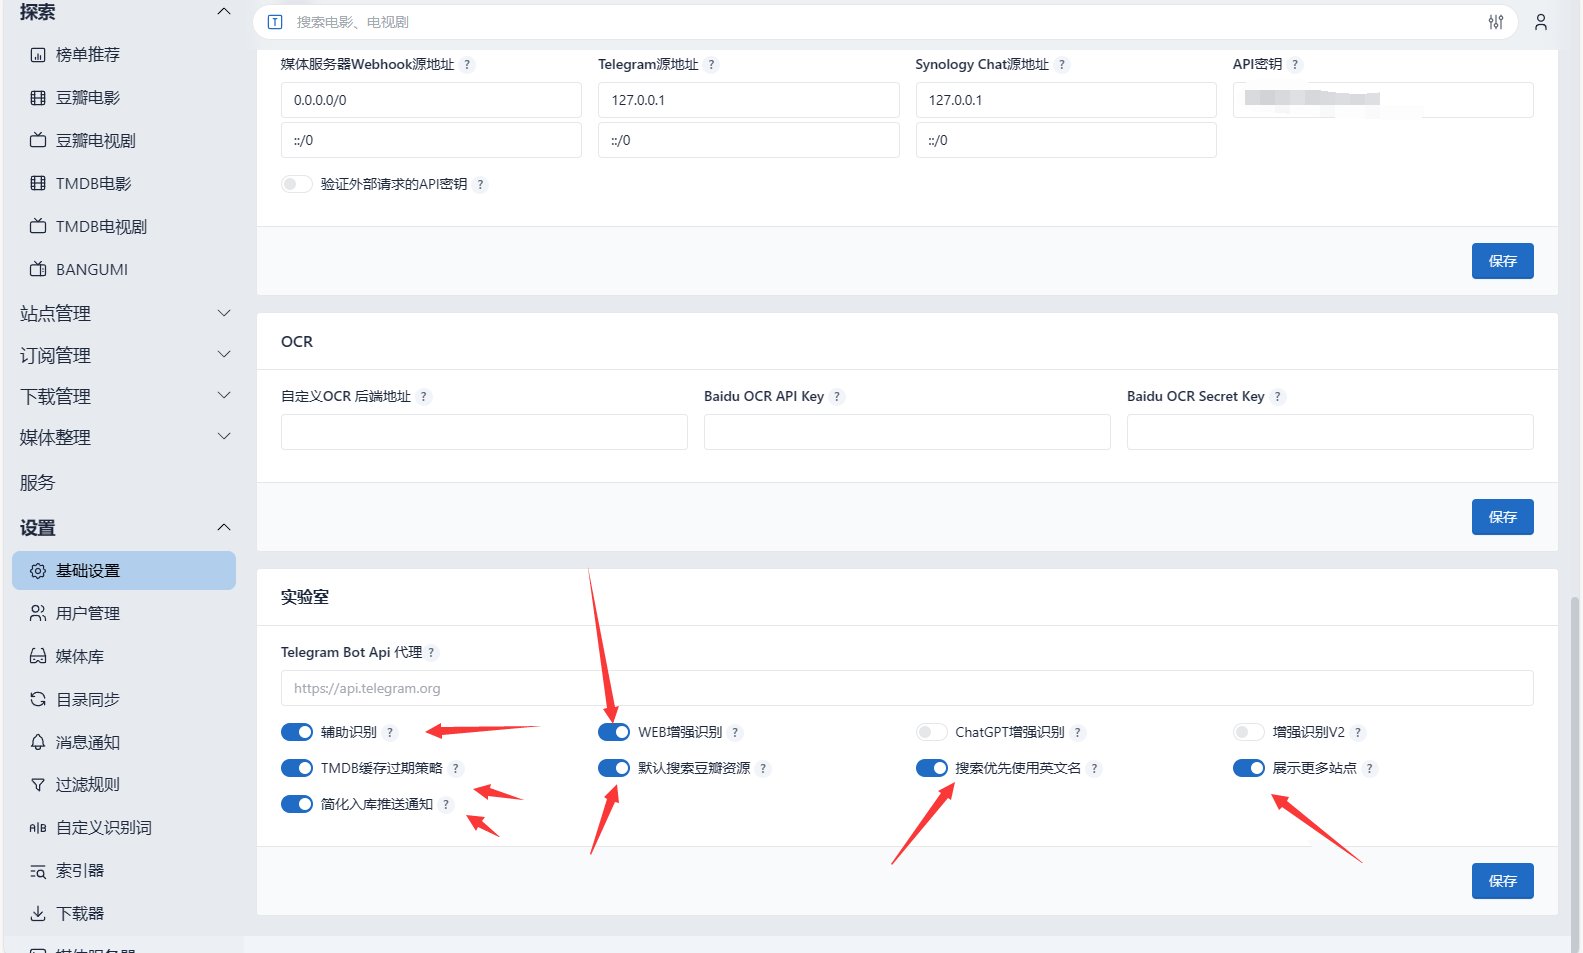Click the 下载器 download icon
The height and width of the screenshot is (953, 1583).
[x=38, y=913]
